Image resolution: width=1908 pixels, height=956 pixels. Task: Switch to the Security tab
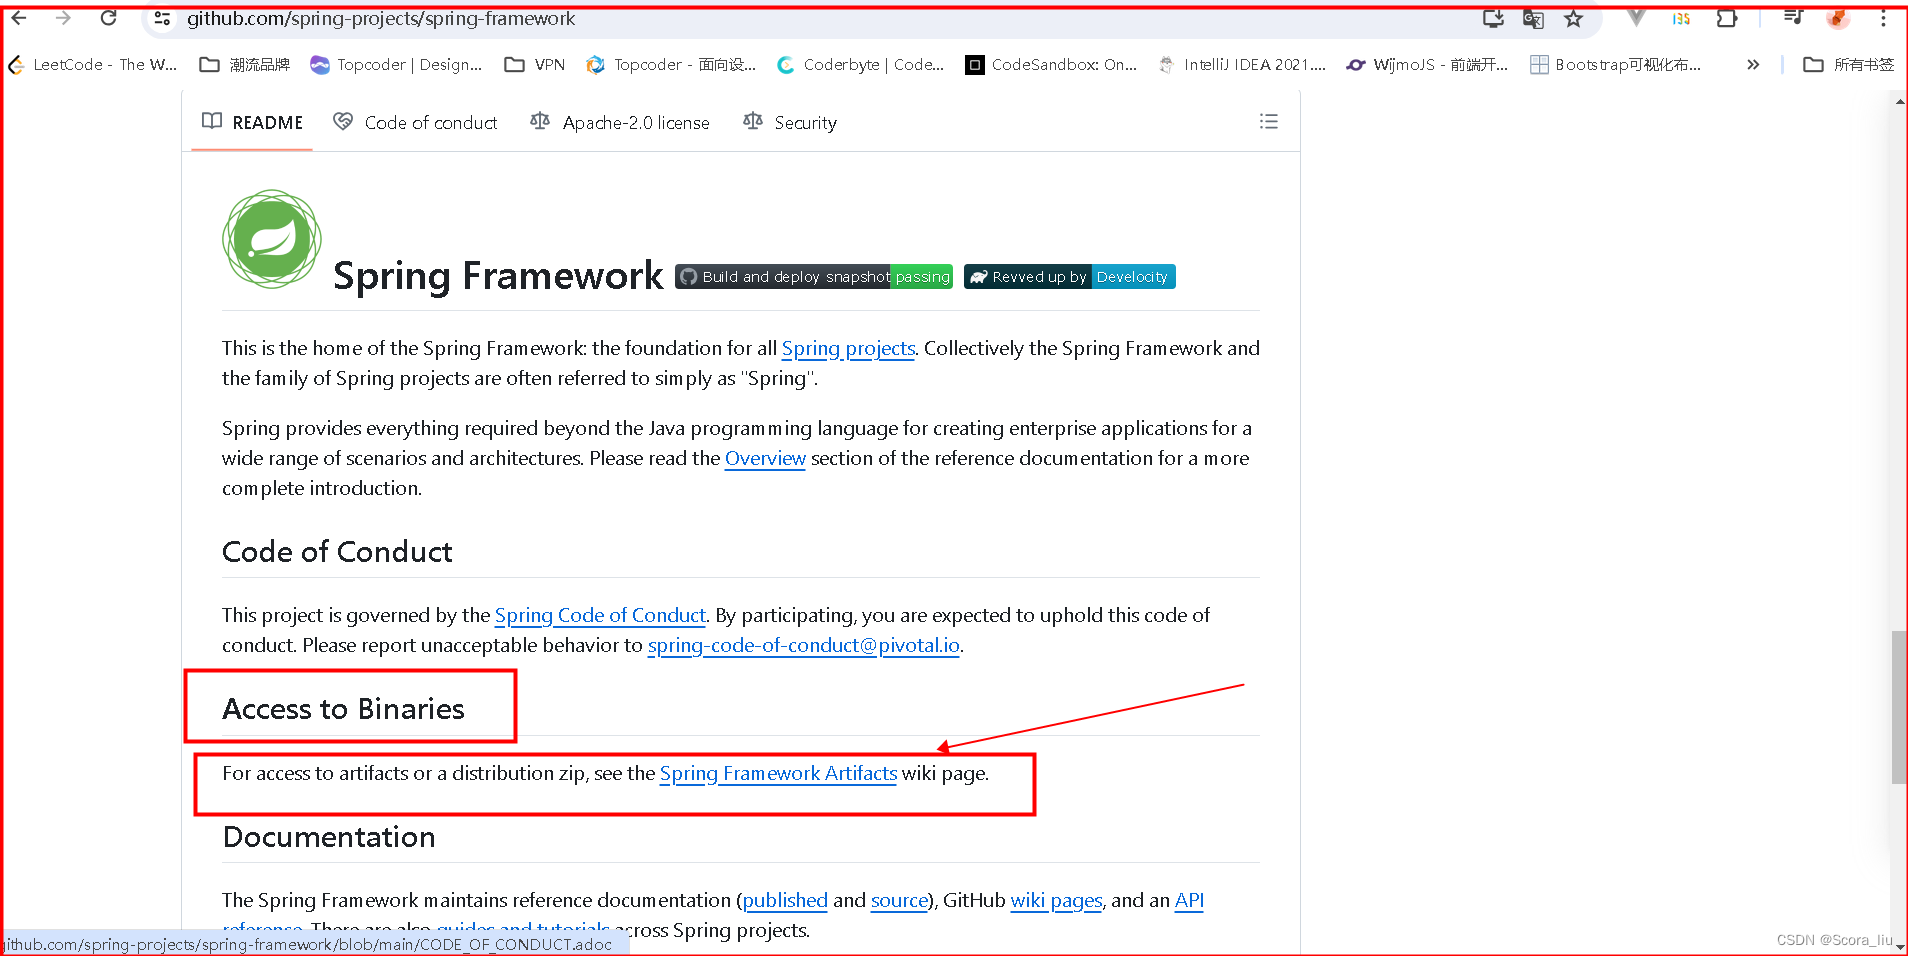tap(790, 122)
